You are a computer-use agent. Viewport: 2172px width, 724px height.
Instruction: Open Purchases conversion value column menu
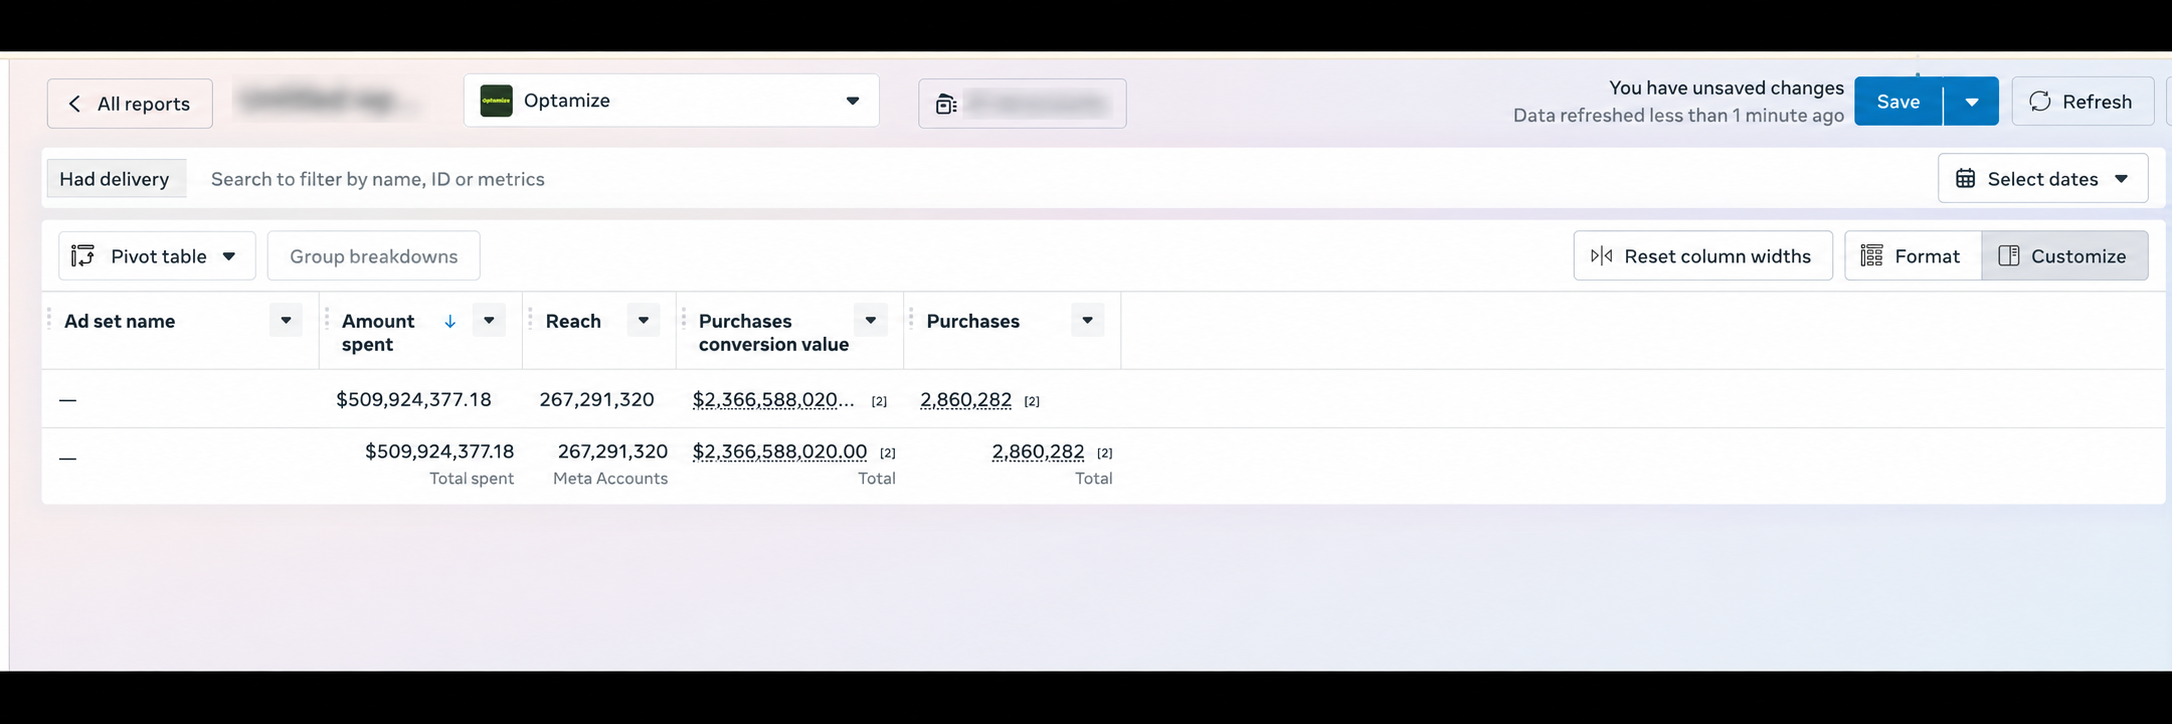[x=871, y=320]
